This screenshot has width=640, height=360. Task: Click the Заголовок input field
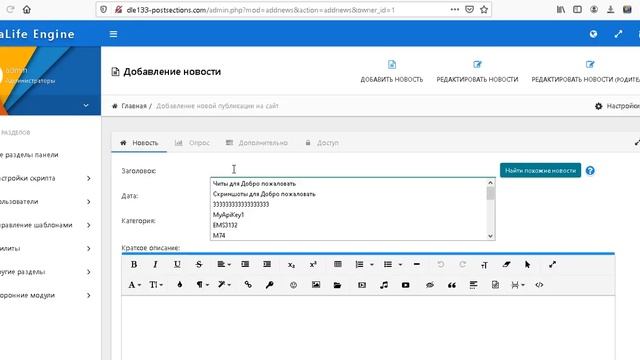coord(353,170)
